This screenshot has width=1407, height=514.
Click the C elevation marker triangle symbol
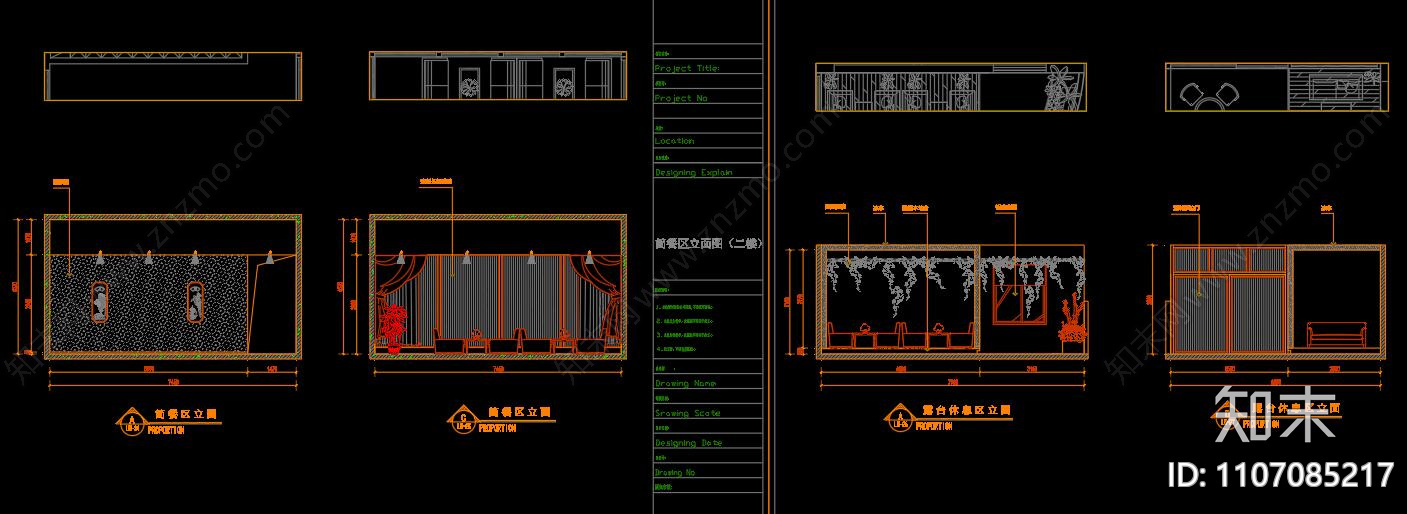point(463,421)
